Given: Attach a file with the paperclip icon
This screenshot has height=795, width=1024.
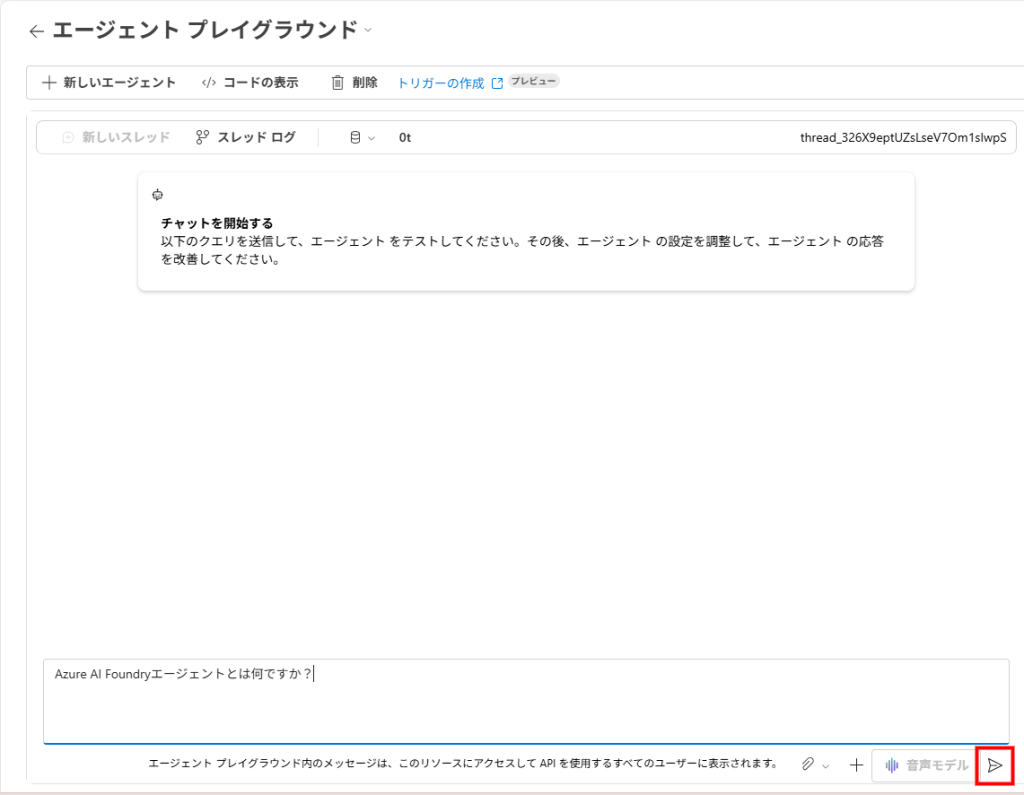Looking at the screenshot, I should [x=808, y=765].
